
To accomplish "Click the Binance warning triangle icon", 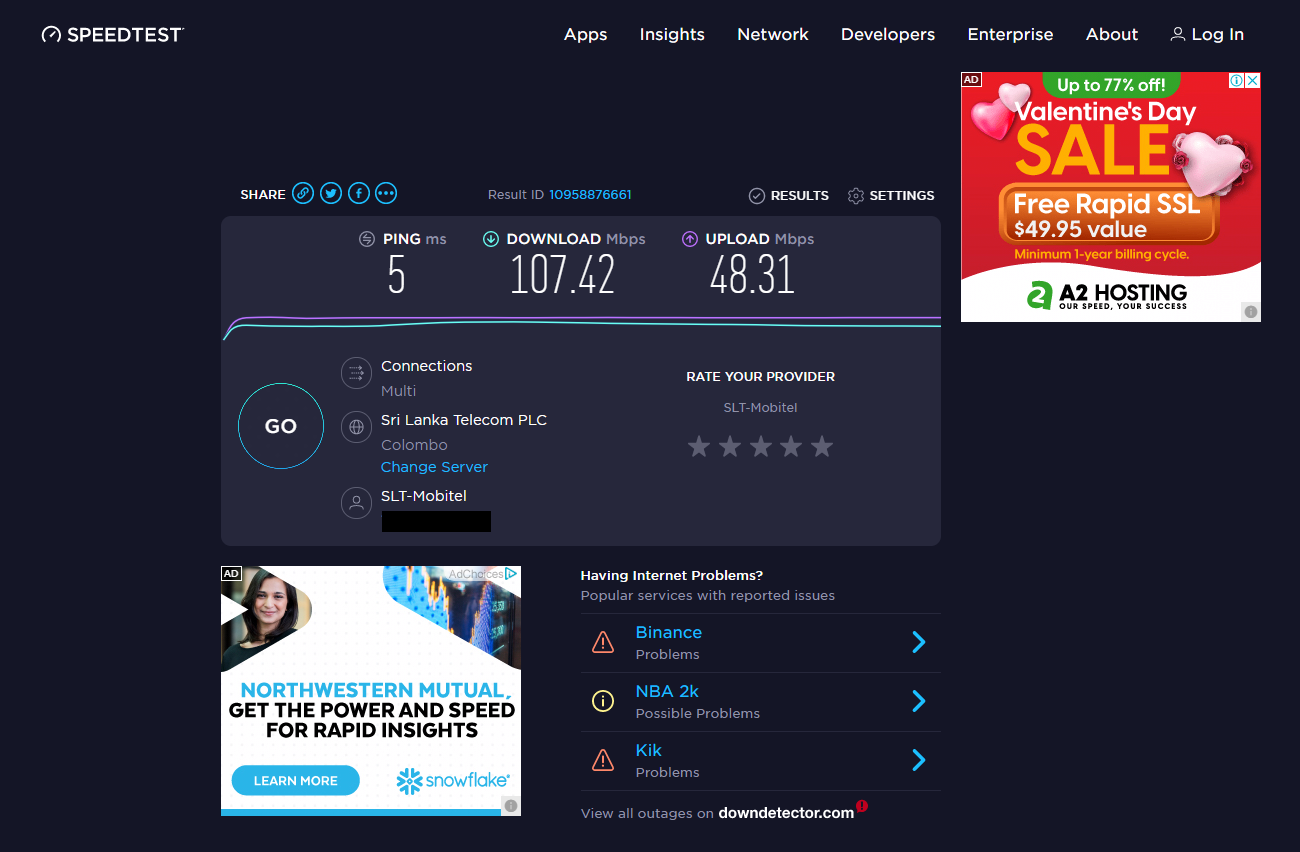I will 603,642.
